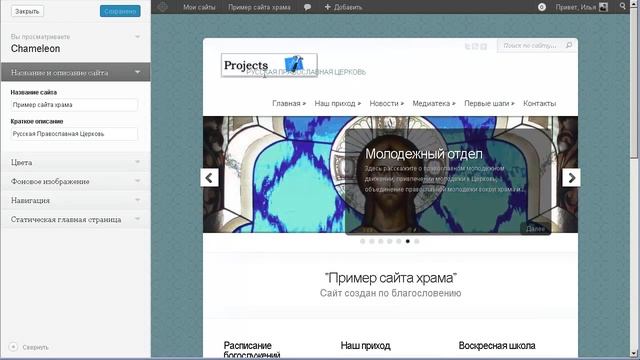Open the user avatar next to Привет, Илья
The width and height of the screenshot is (640, 360).
coord(603,7)
